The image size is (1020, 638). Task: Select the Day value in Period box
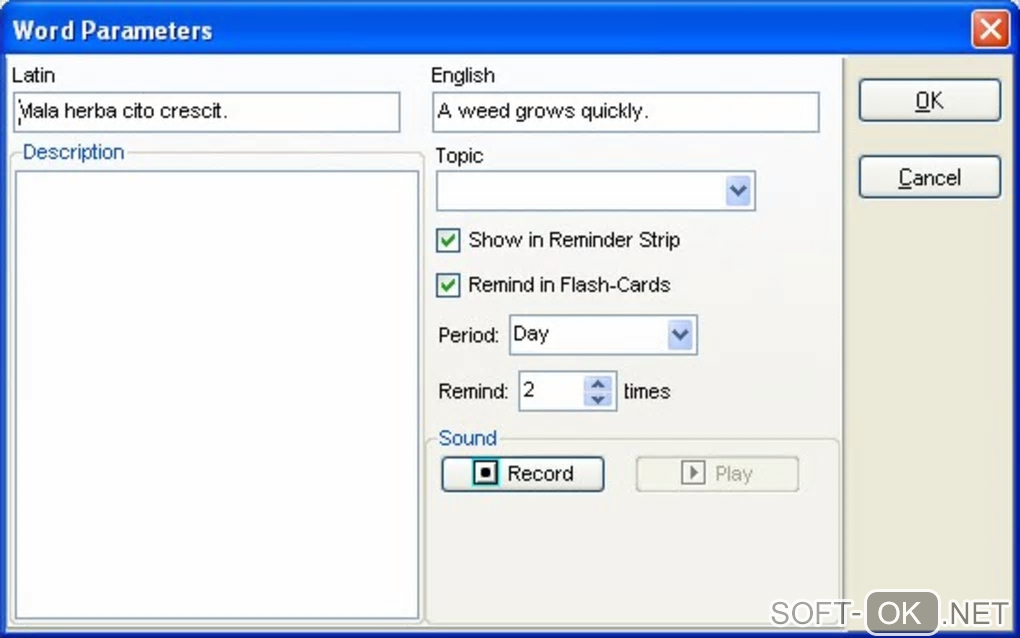pyautogui.click(x=585, y=335)
